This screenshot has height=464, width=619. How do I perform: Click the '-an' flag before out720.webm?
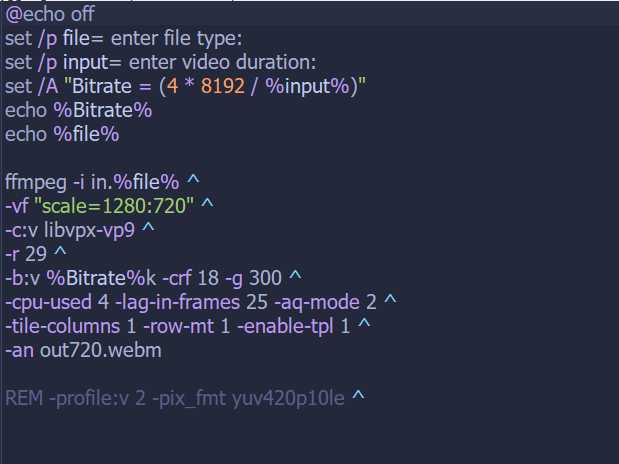[x=19, y=351]
